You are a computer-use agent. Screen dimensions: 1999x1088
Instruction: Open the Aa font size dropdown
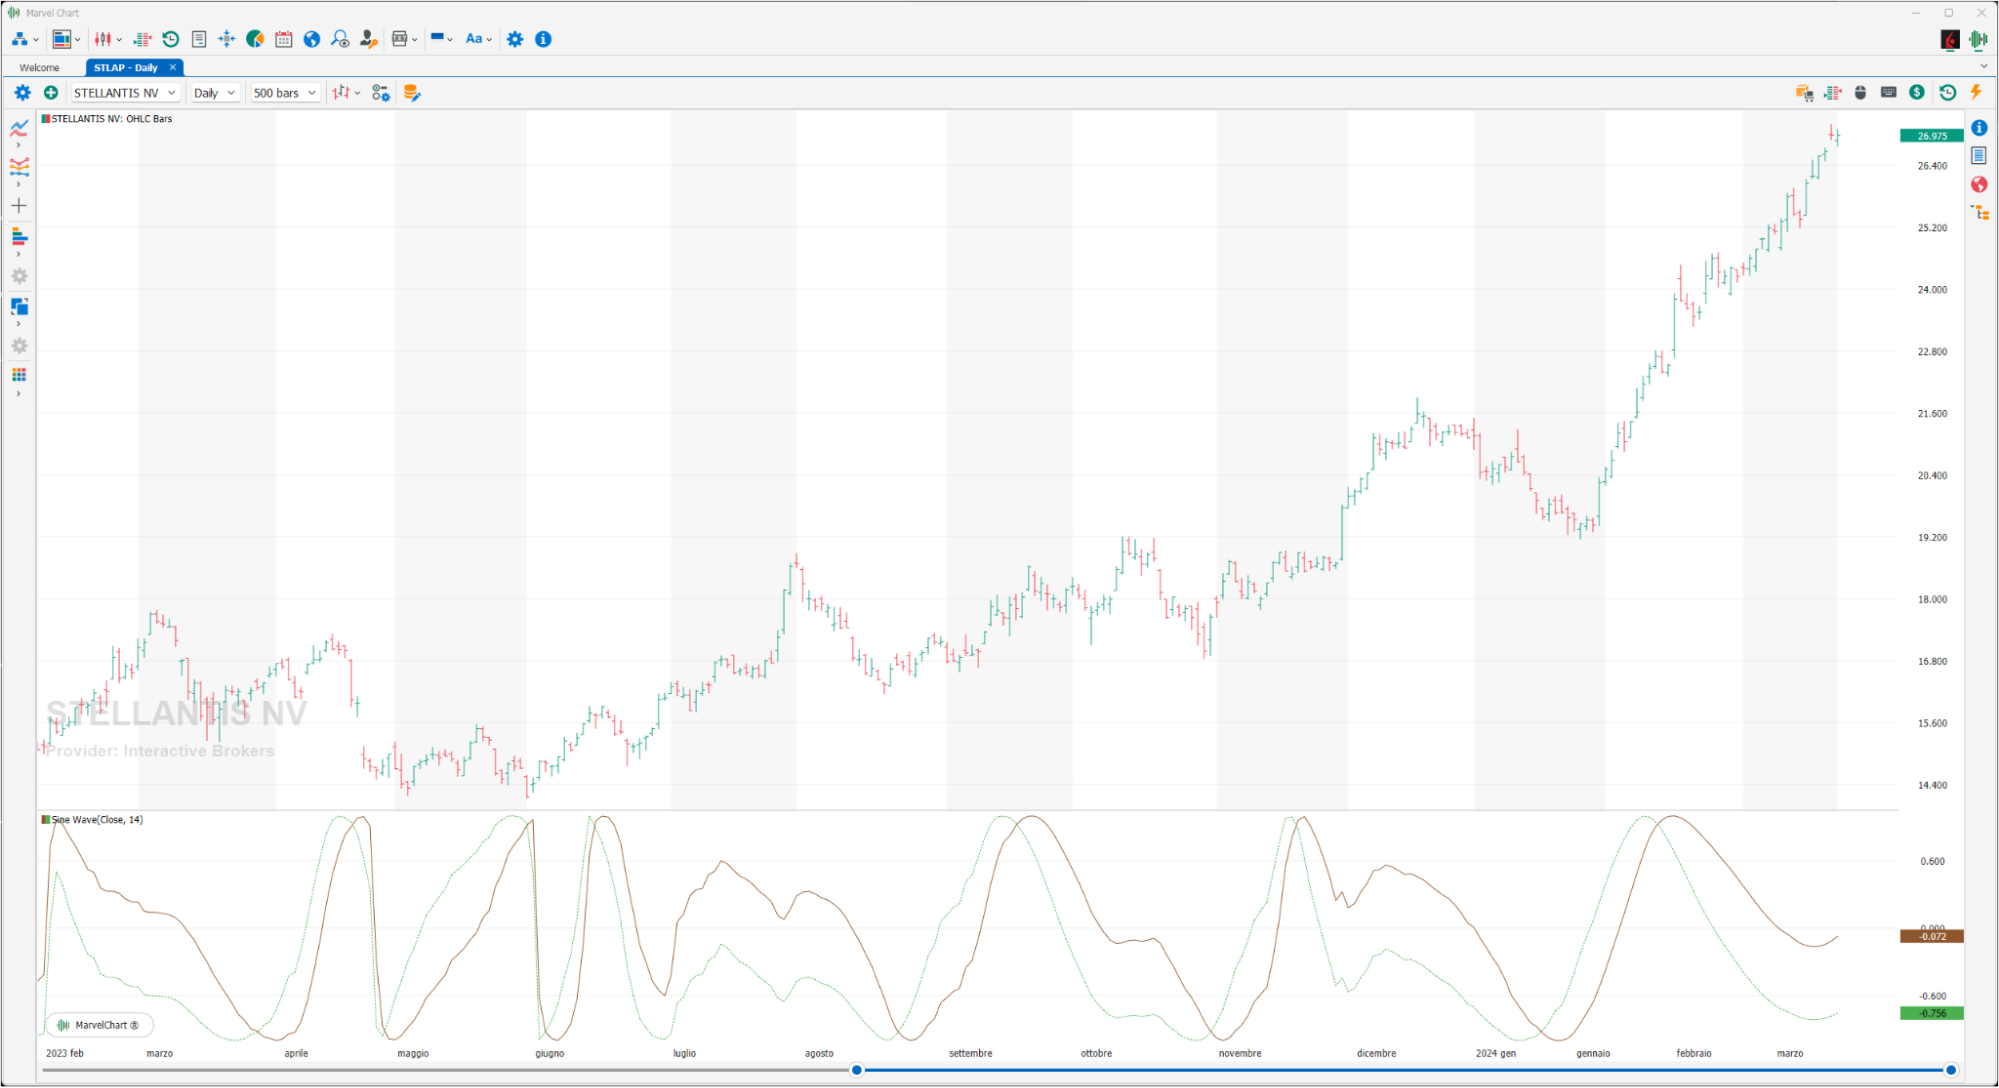479,39
